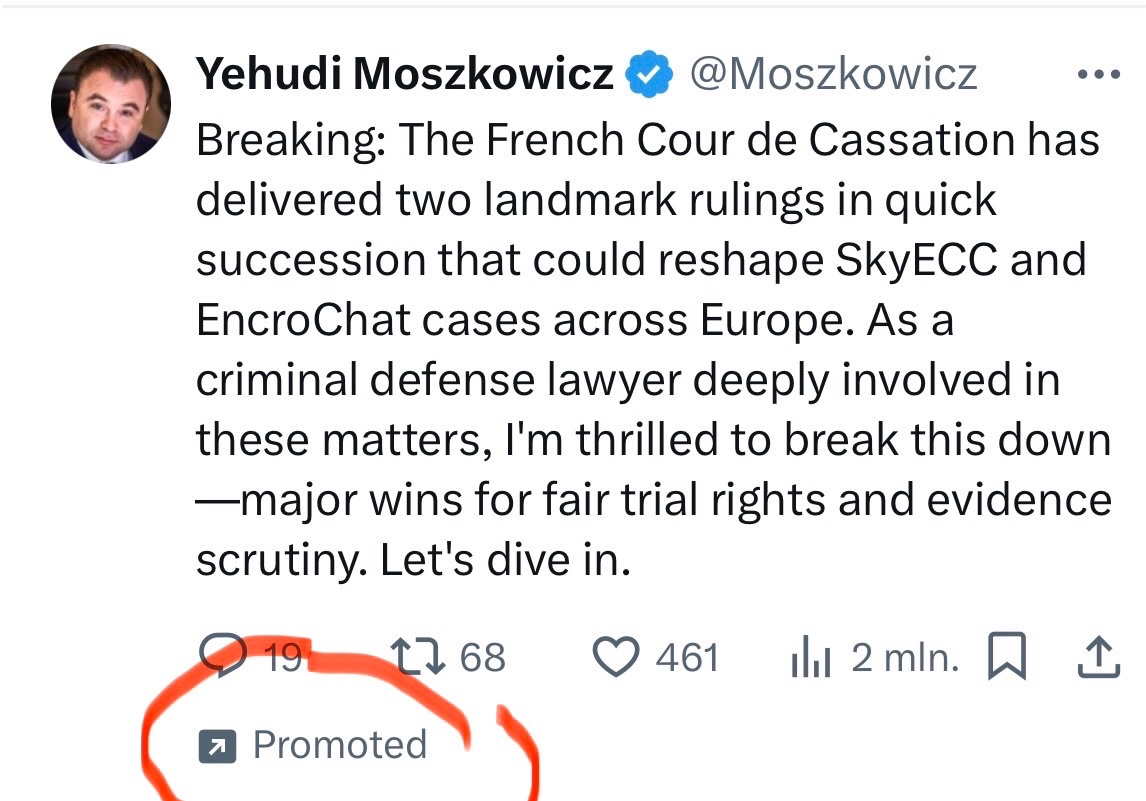
Task: Click the Yehudi Moszkowicz display name
Action: 405,75
